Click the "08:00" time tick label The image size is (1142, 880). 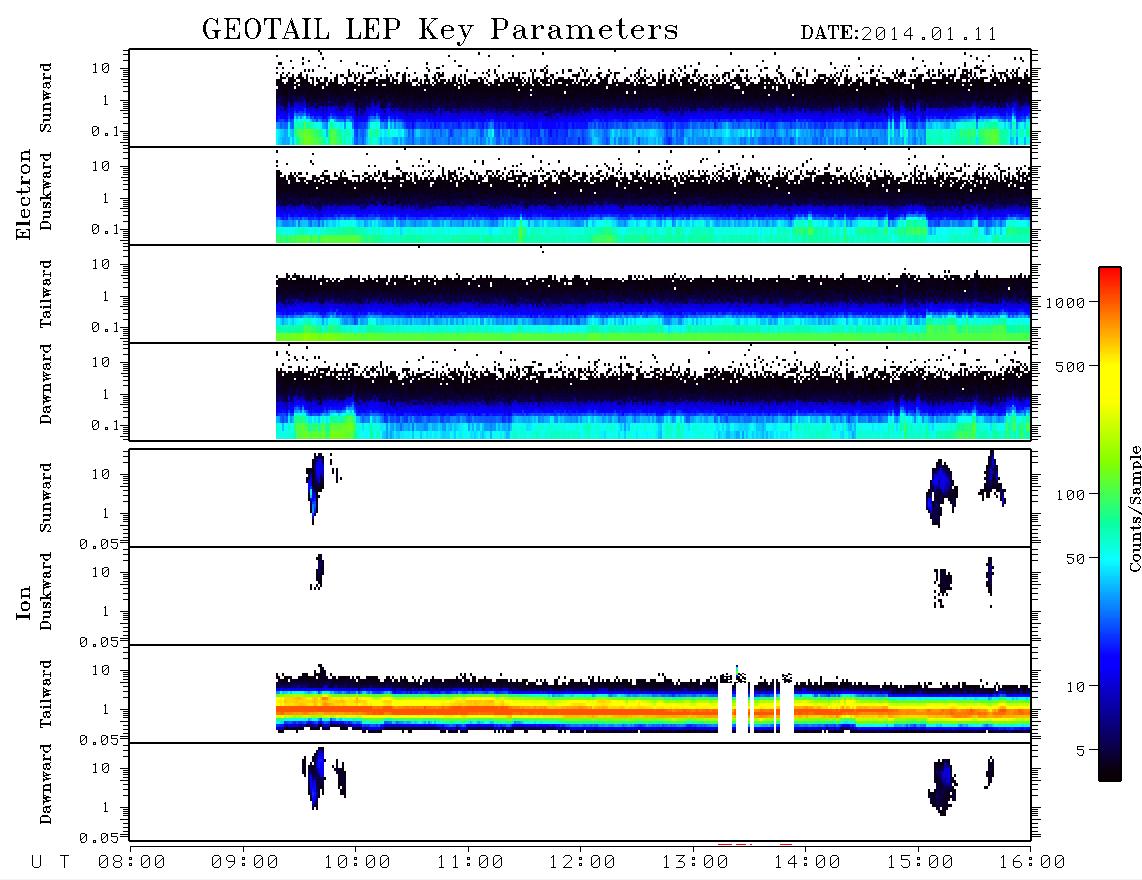132,862
